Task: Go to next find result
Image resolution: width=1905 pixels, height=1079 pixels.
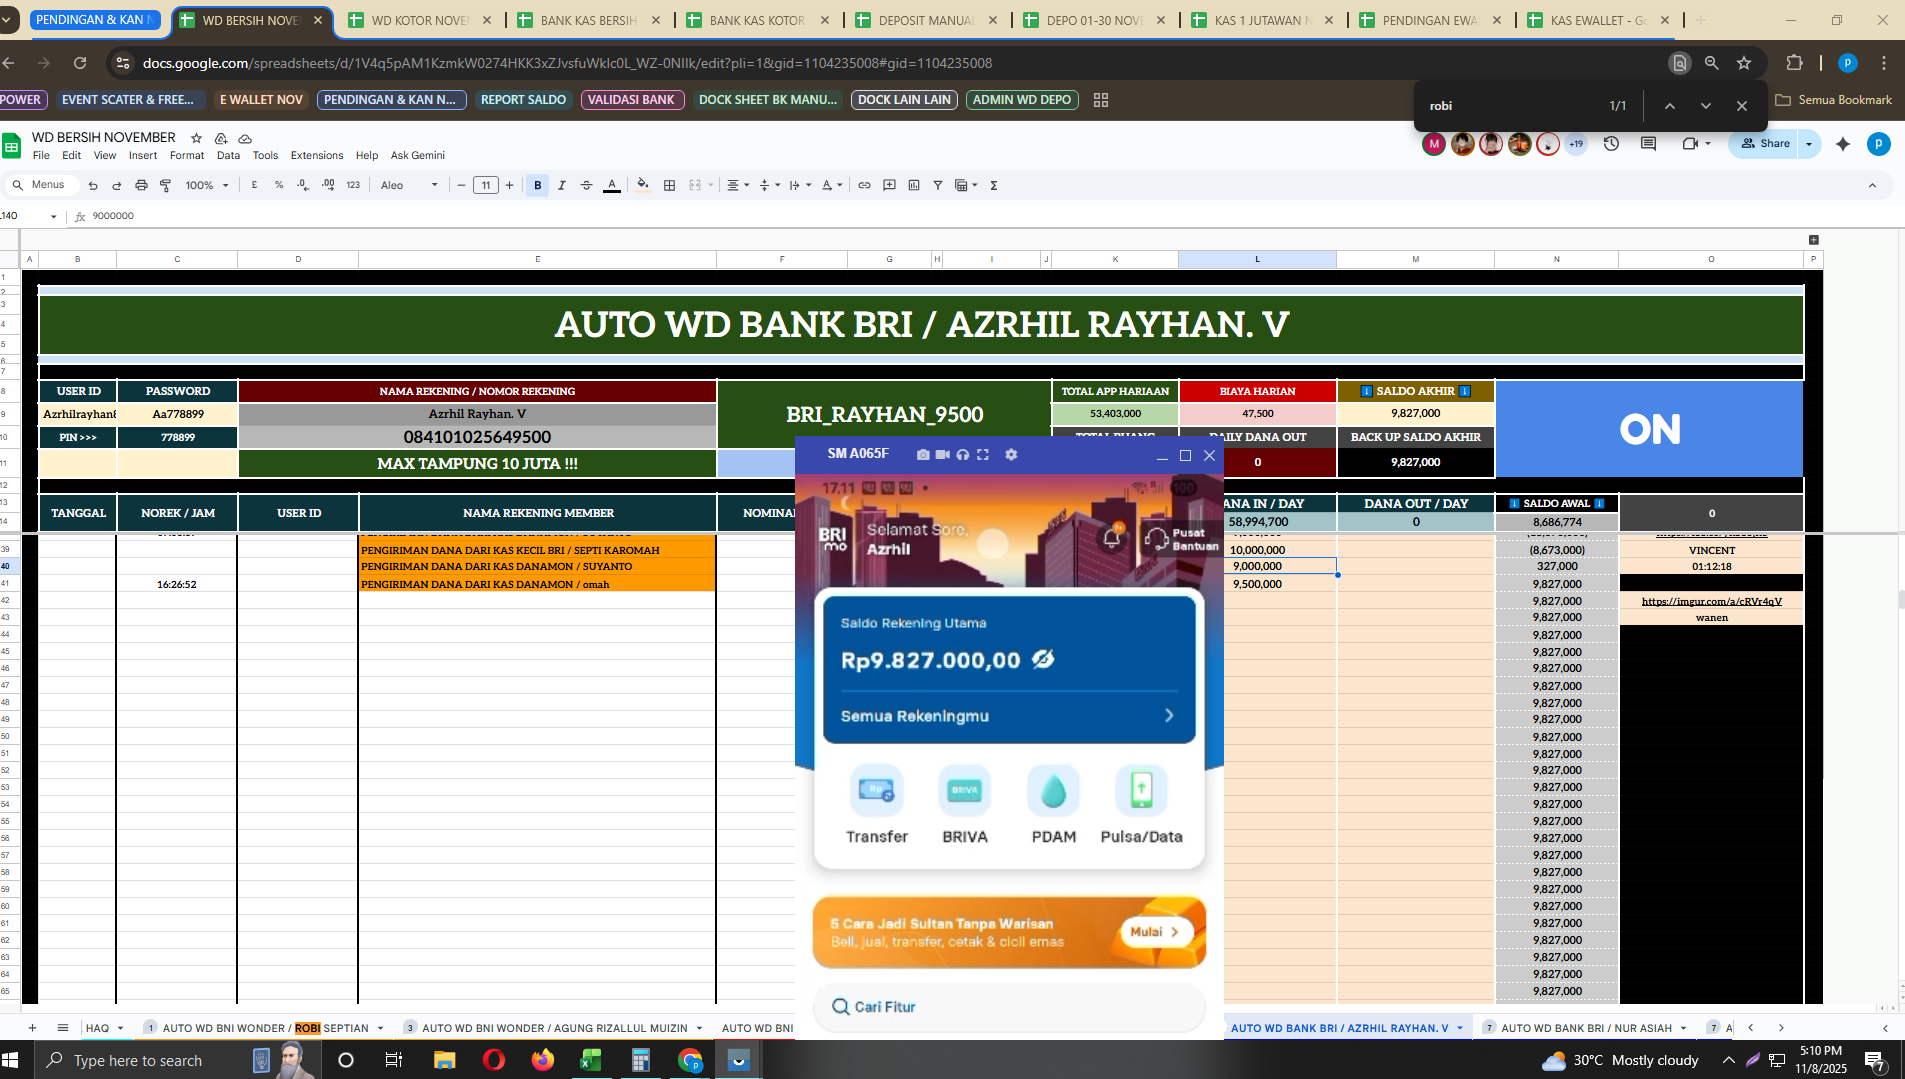Action: [1706, 106]
